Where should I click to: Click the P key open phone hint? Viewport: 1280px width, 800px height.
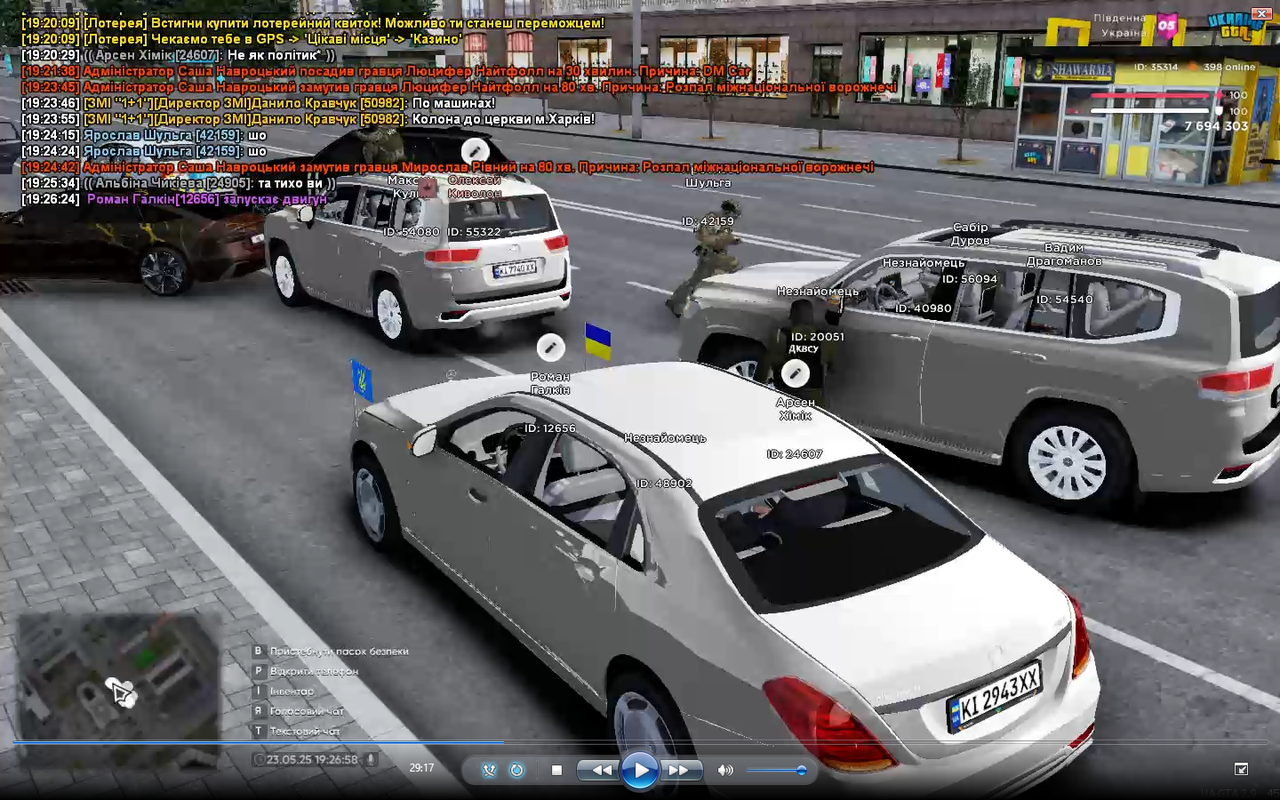coord(306,671)
